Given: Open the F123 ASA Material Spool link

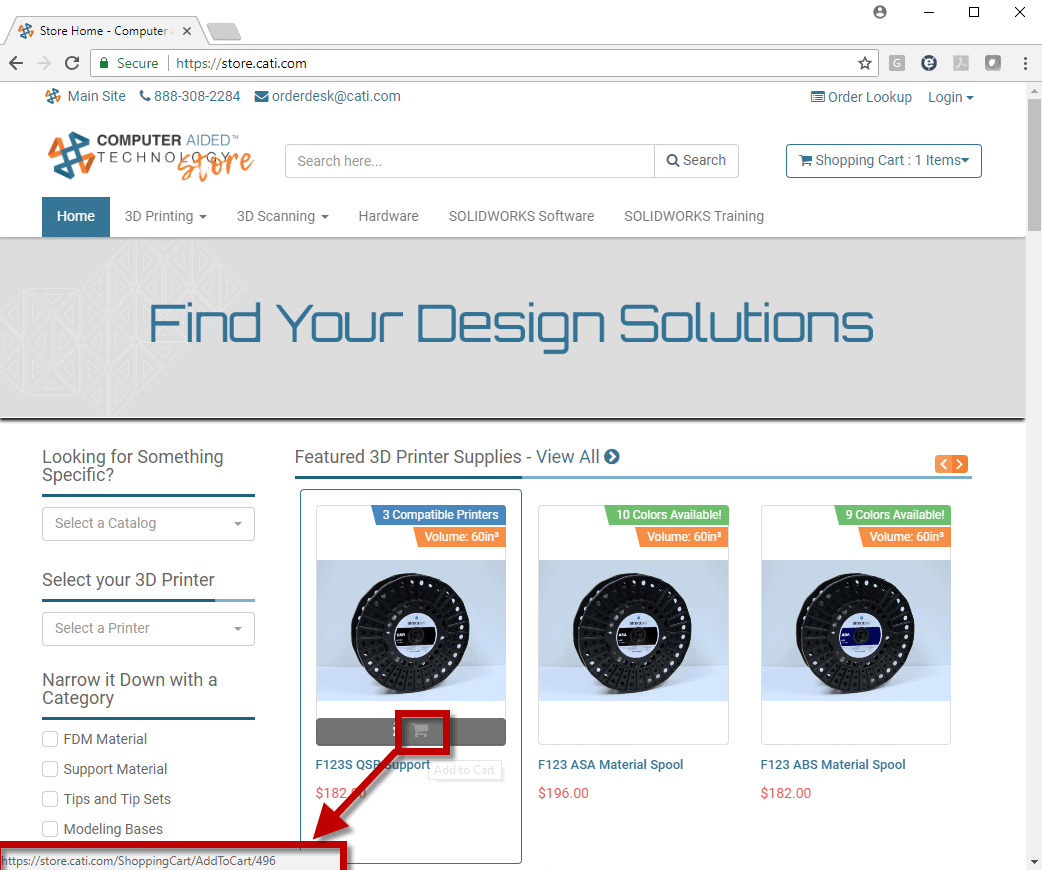Looking at the screenshot, I should point(610,764).
